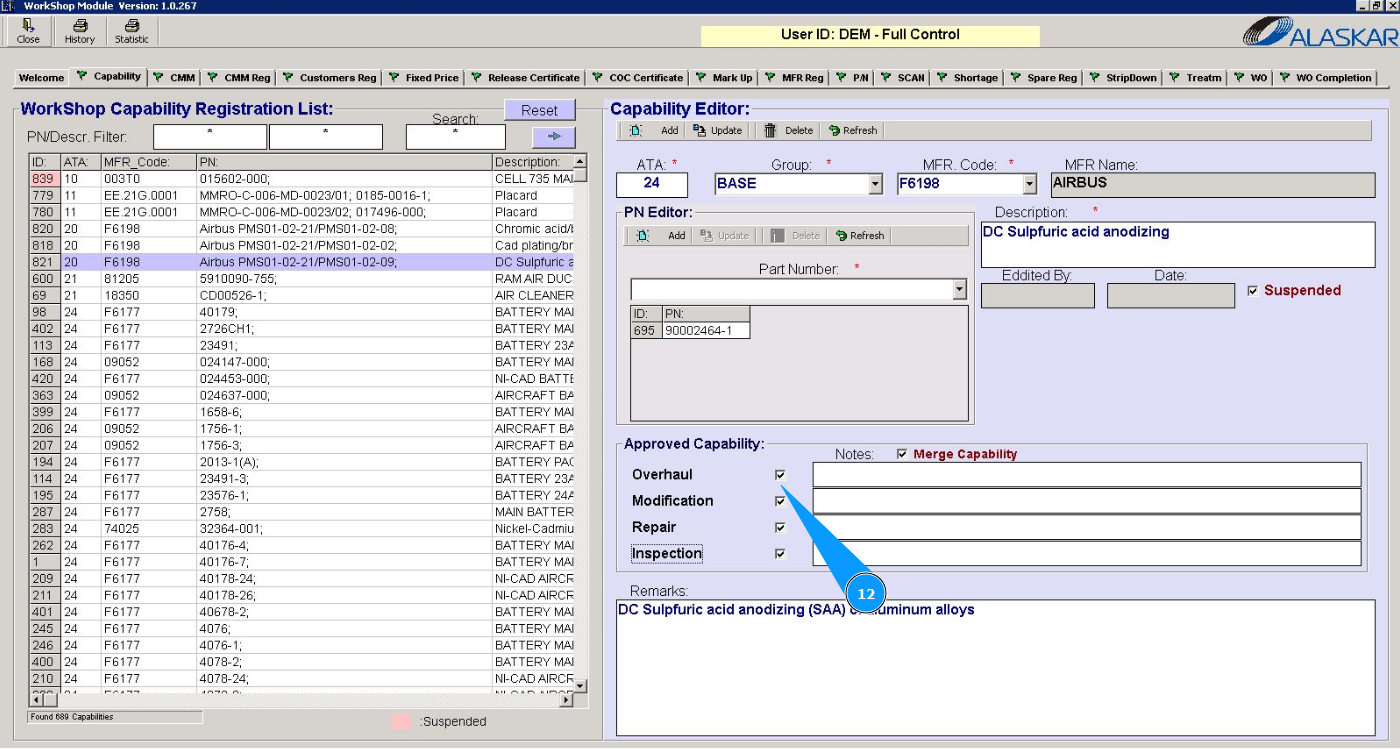Click the capability list scroll-right arrow

click(x=566, y=700)
